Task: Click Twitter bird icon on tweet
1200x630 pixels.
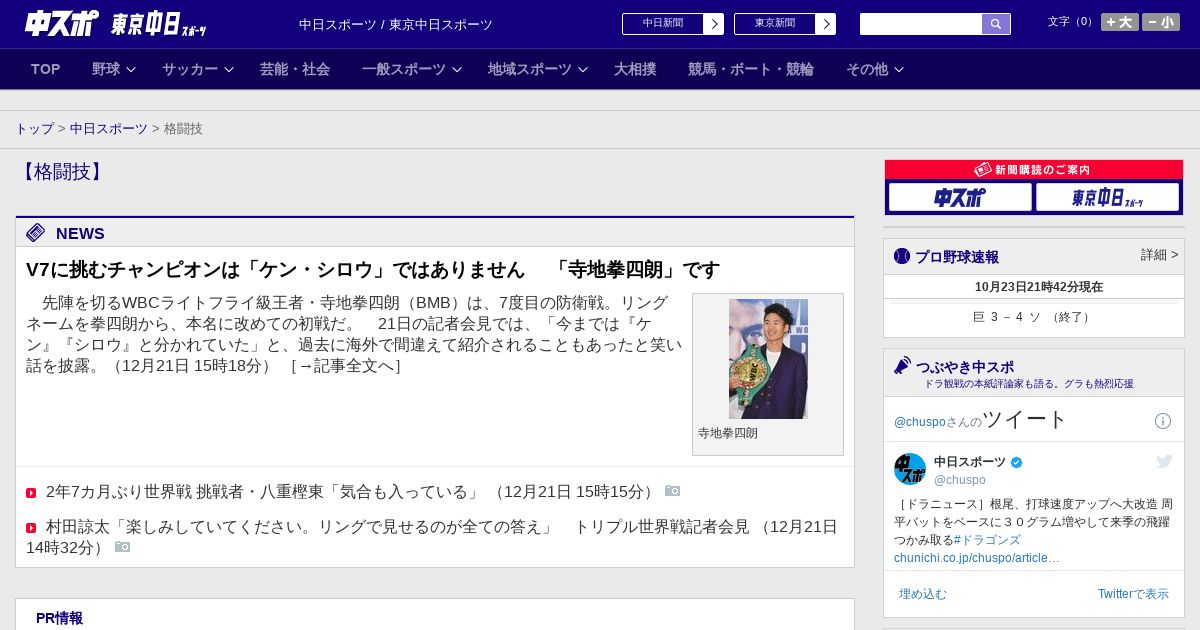Action: (x=1164, y=461)
